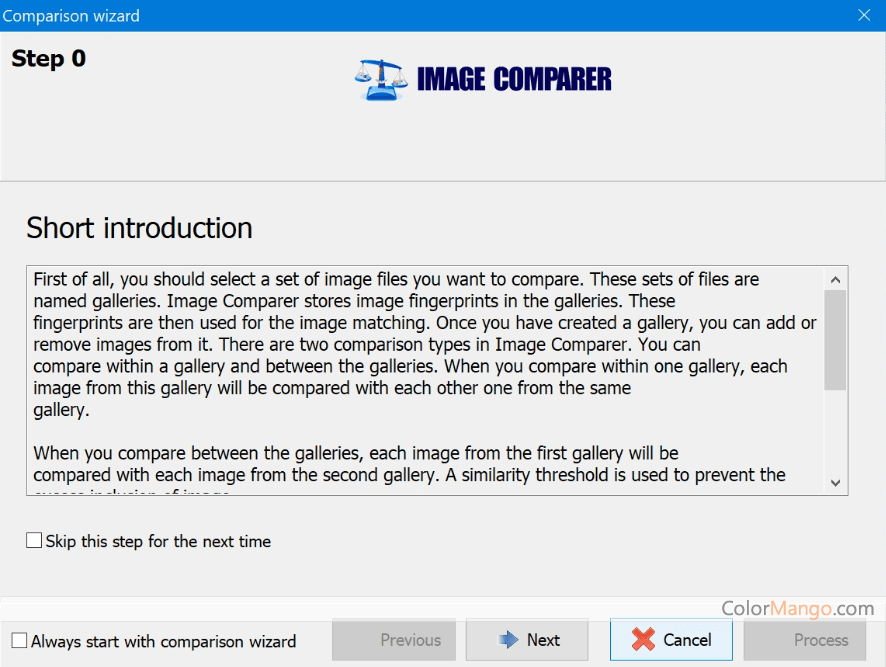Toggle Always start with comparison wizard checkbox
The height and width of the screenshot is (667, 886).
tap(19, 641)
